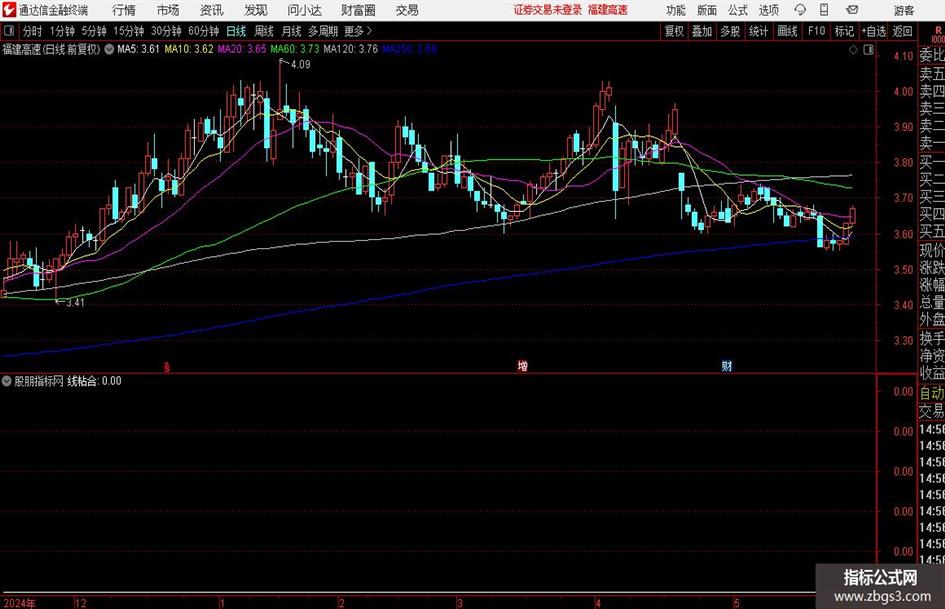This screenshot has height=609, width=945.
Task: Click the MA120: 3.76 indicator label
Action: coord(351,49)
